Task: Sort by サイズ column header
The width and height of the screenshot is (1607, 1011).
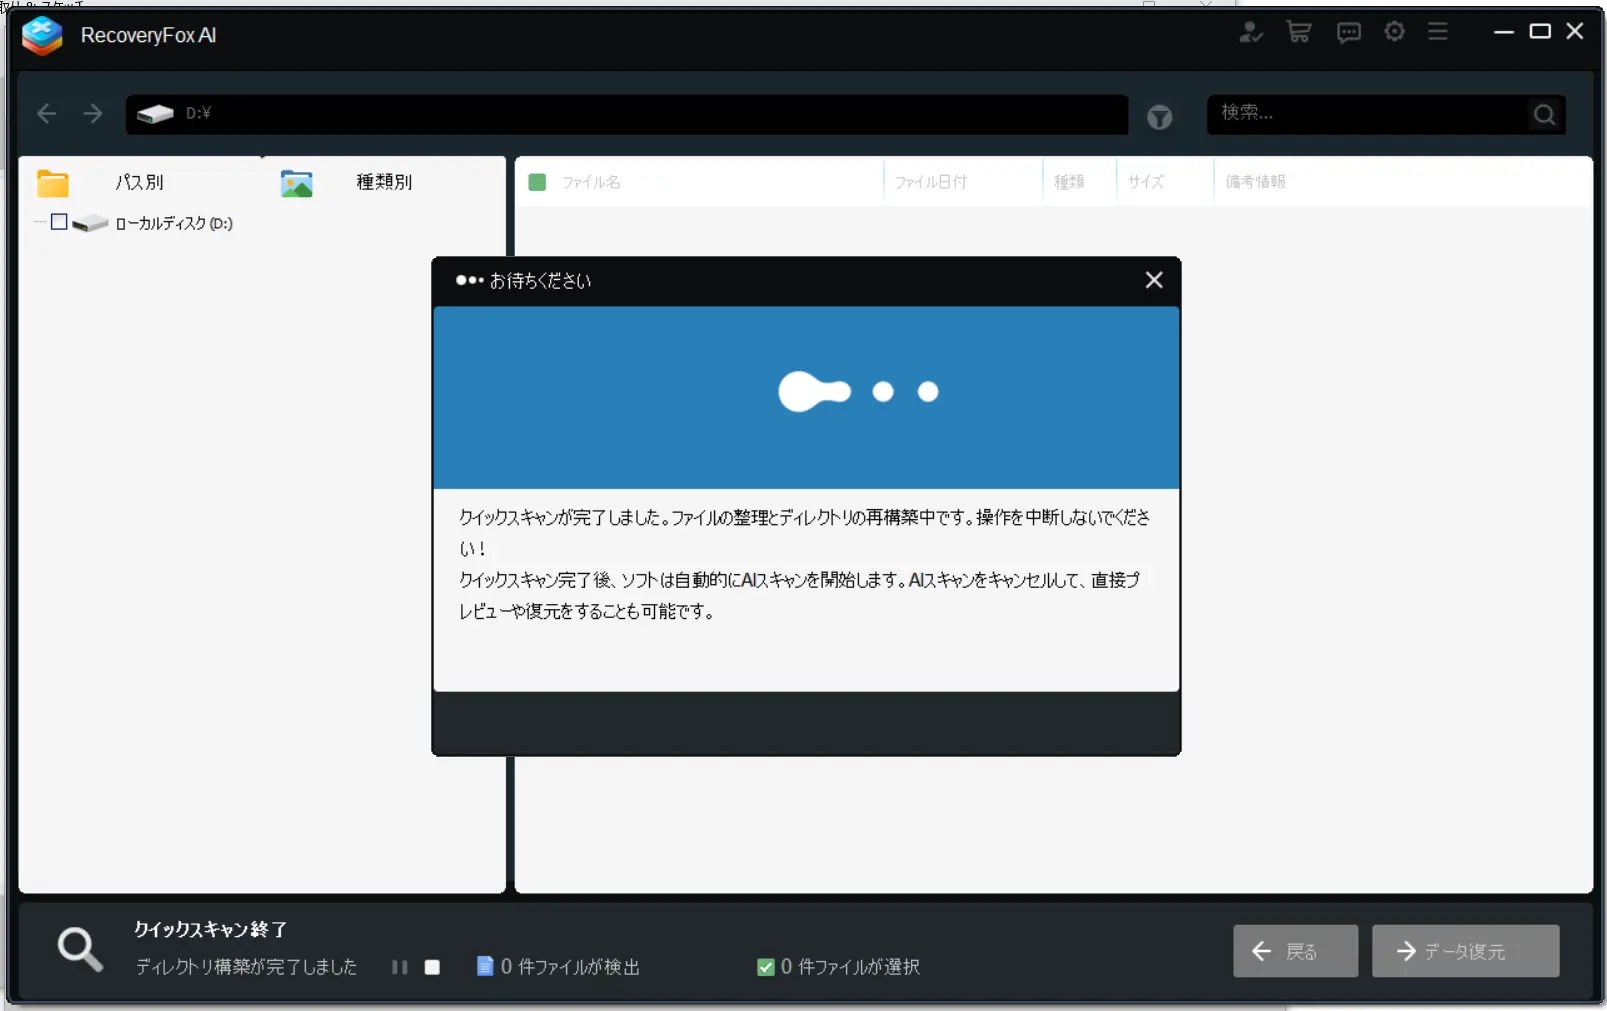Action: [1146, 182]
